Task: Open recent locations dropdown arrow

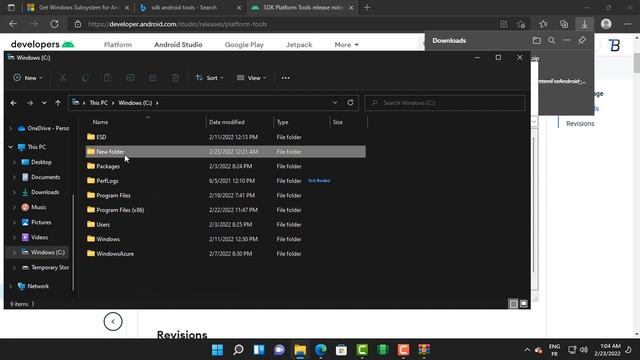Action: point(44,103)
